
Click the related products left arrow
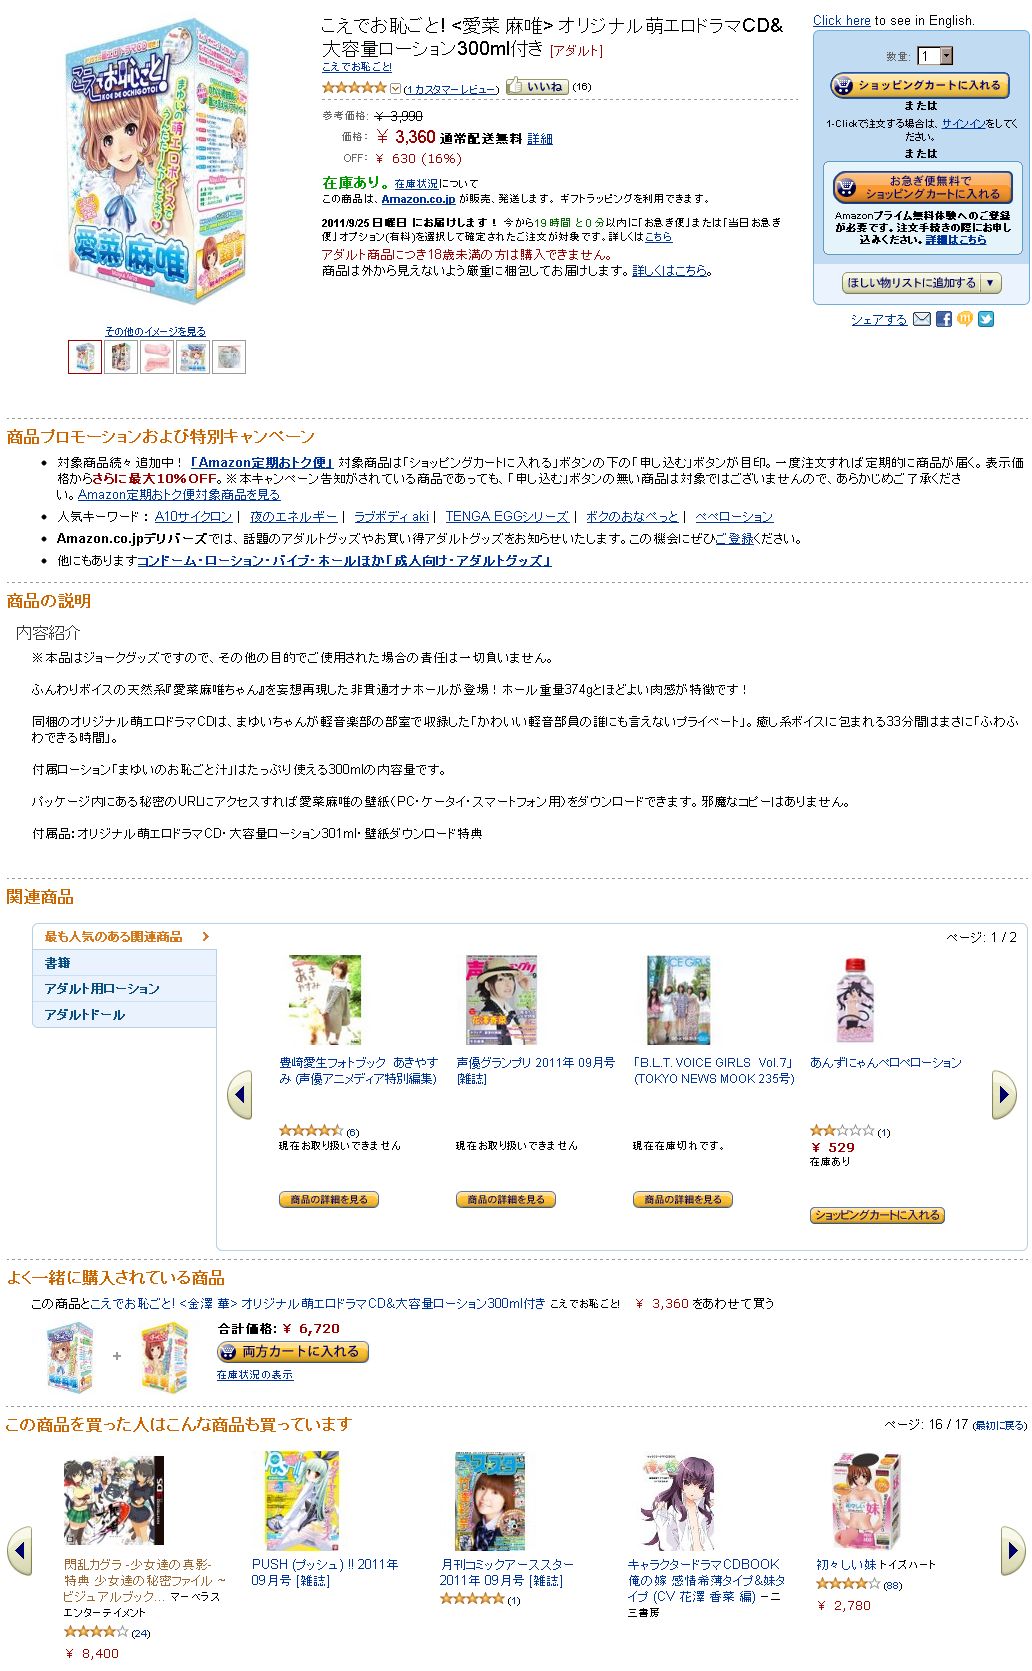tap(240, 1095)
